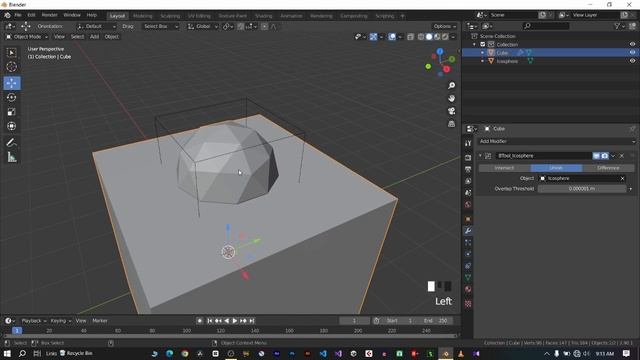
Task: Remove the BTool_Icosphere modifier
Action: point(622,156)
